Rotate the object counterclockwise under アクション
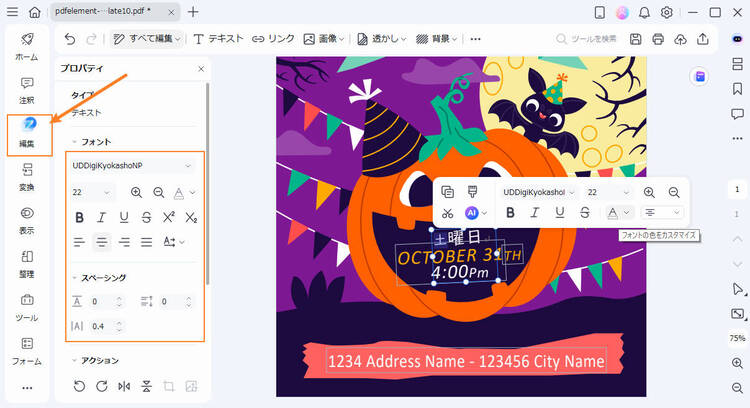Image resolution: width=750 pixels, height=408 pixels. (x=79, y=386)
